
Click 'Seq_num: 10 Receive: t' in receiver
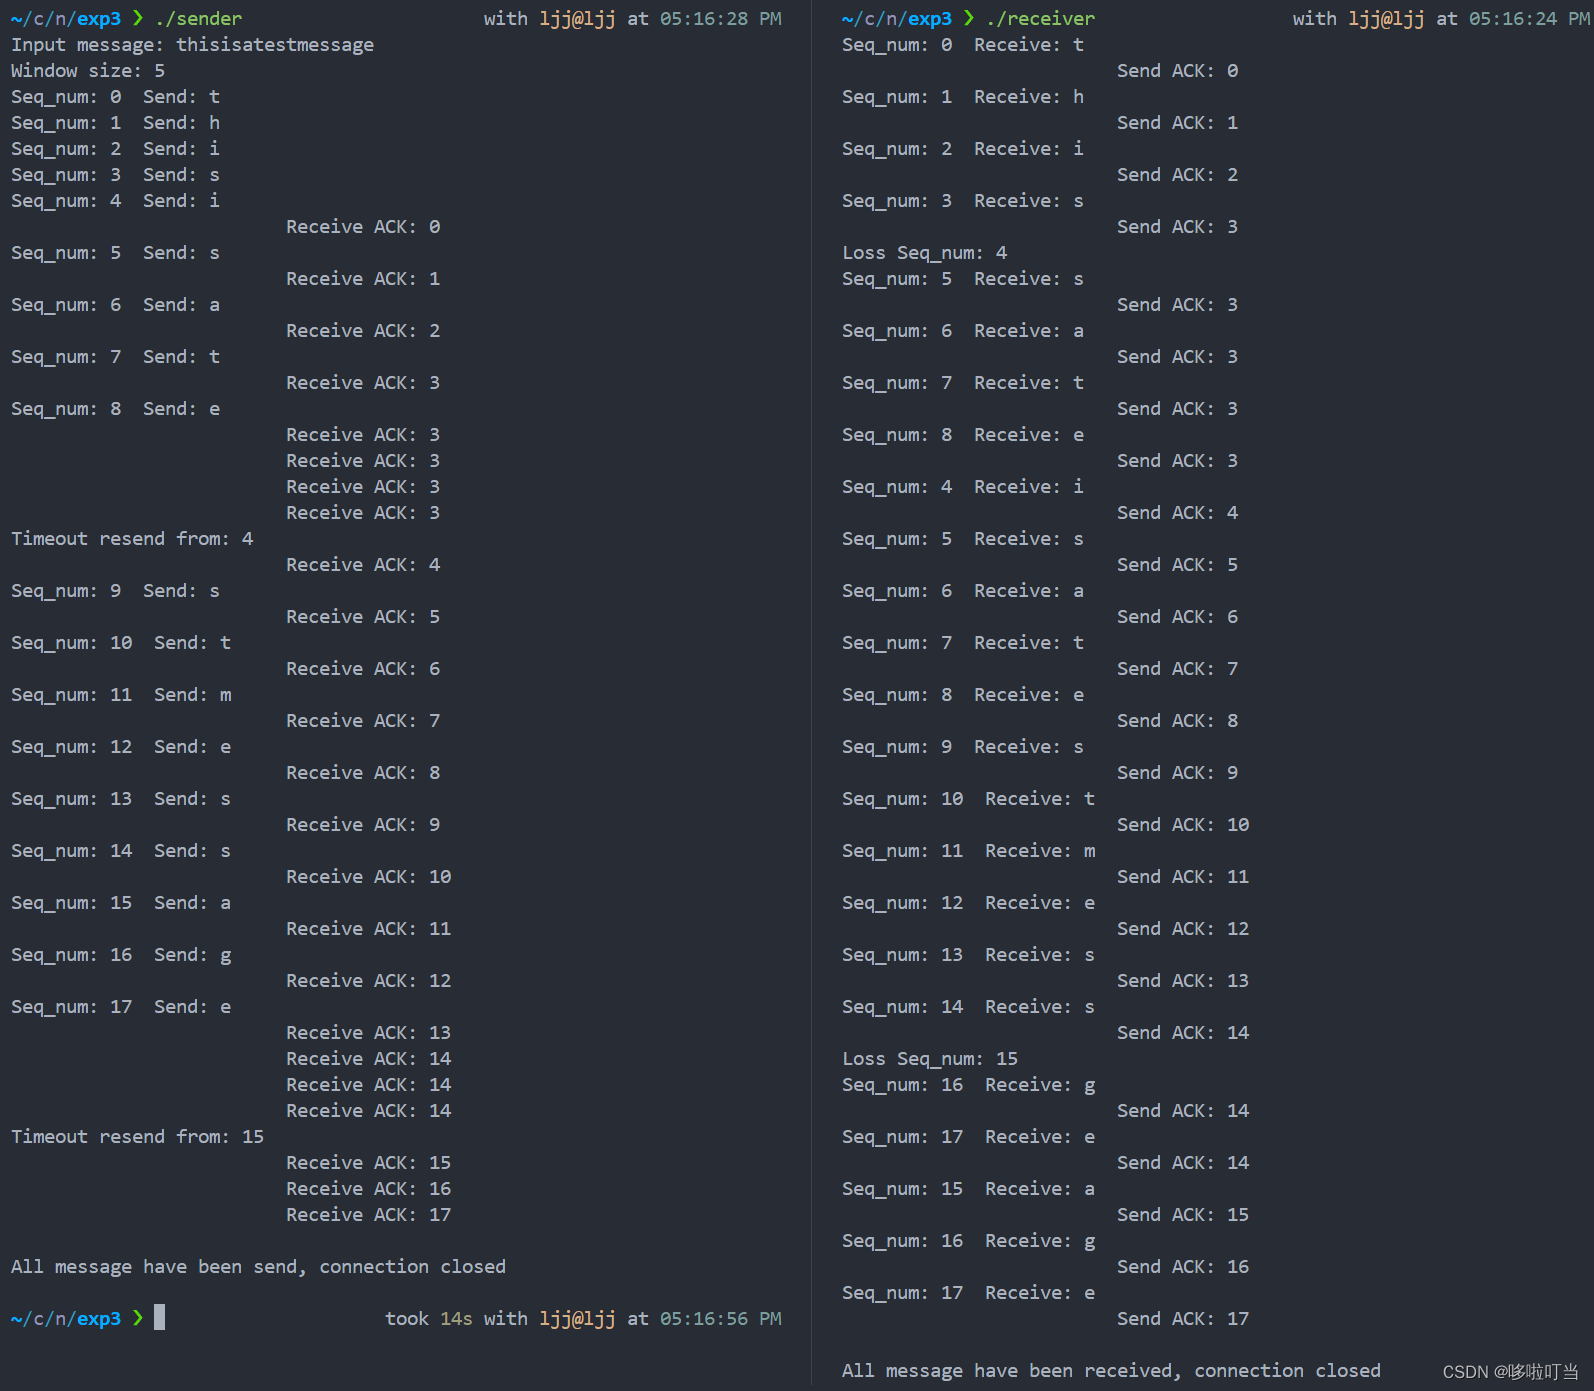[968, 799]
